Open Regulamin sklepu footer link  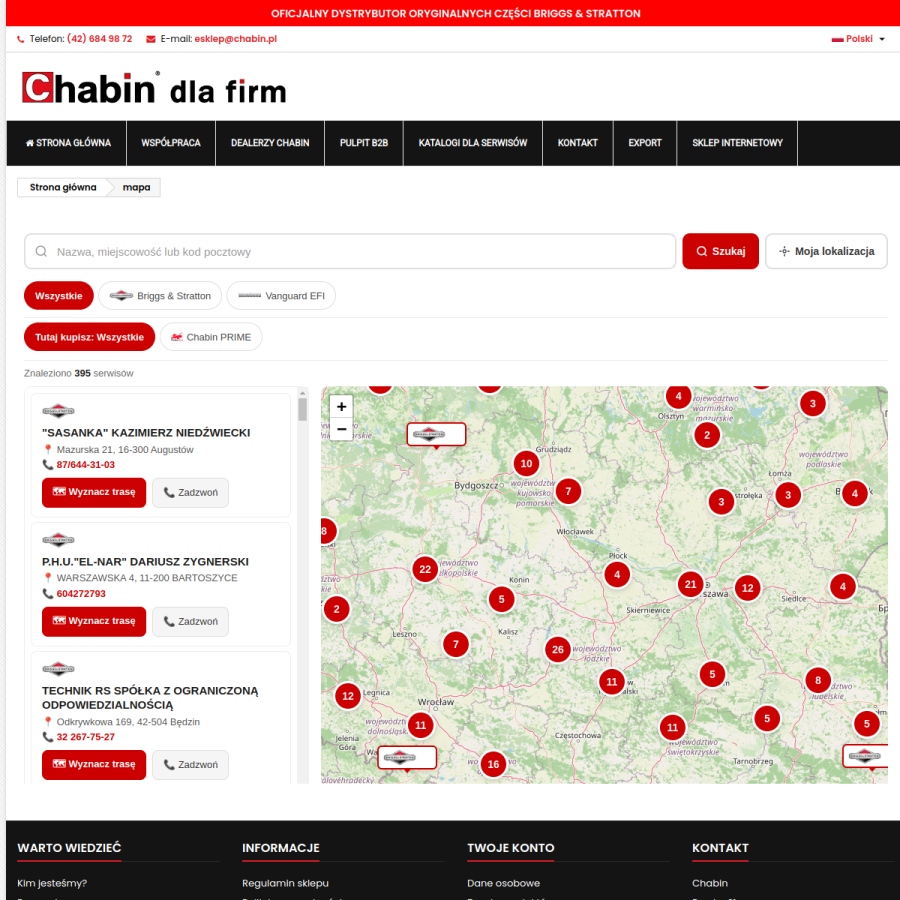pyautogui.click(x=285, y=883)
